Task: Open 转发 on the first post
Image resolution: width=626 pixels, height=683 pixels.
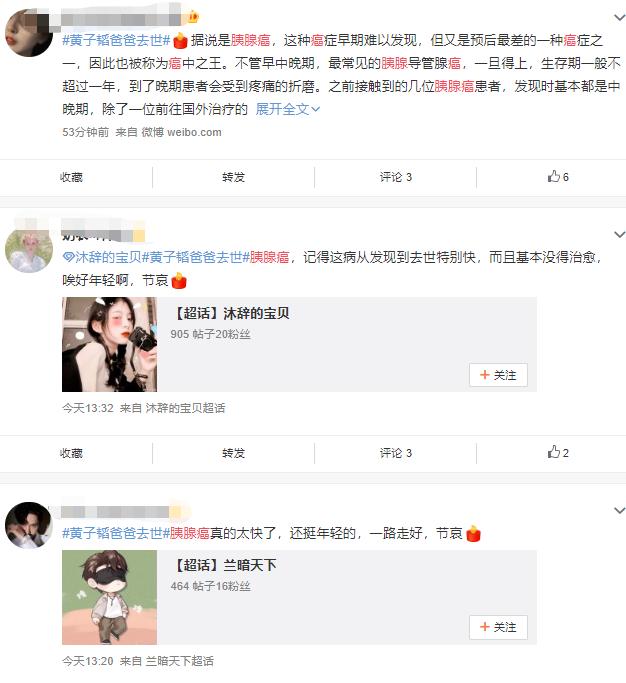Action: [x=233, y=177]
